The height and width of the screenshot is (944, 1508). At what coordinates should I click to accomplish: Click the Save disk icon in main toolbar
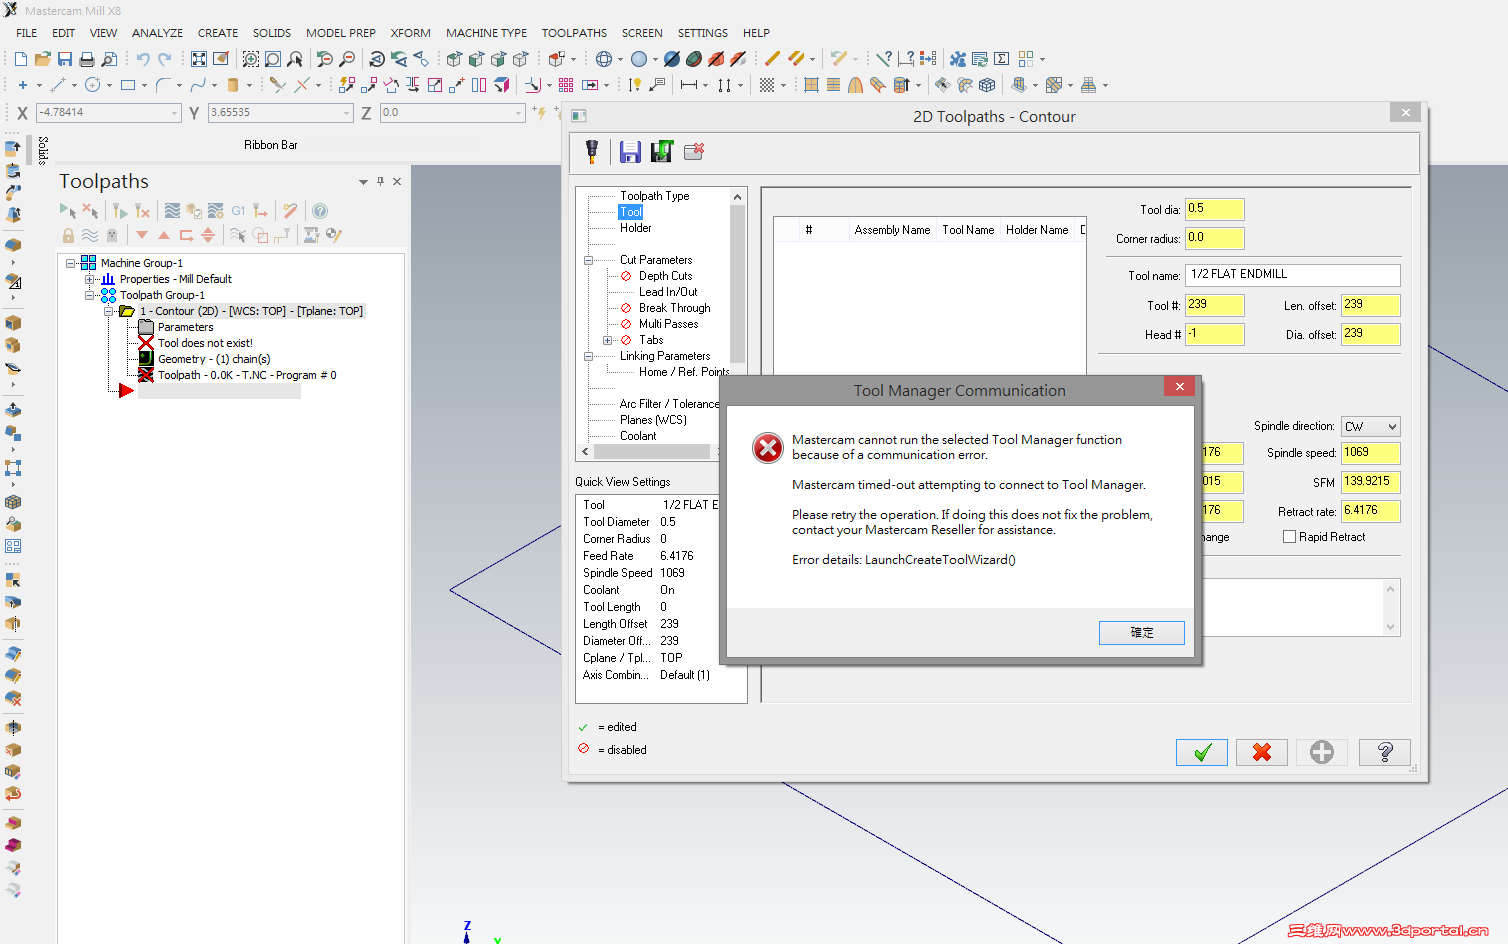tap(65, 59)
